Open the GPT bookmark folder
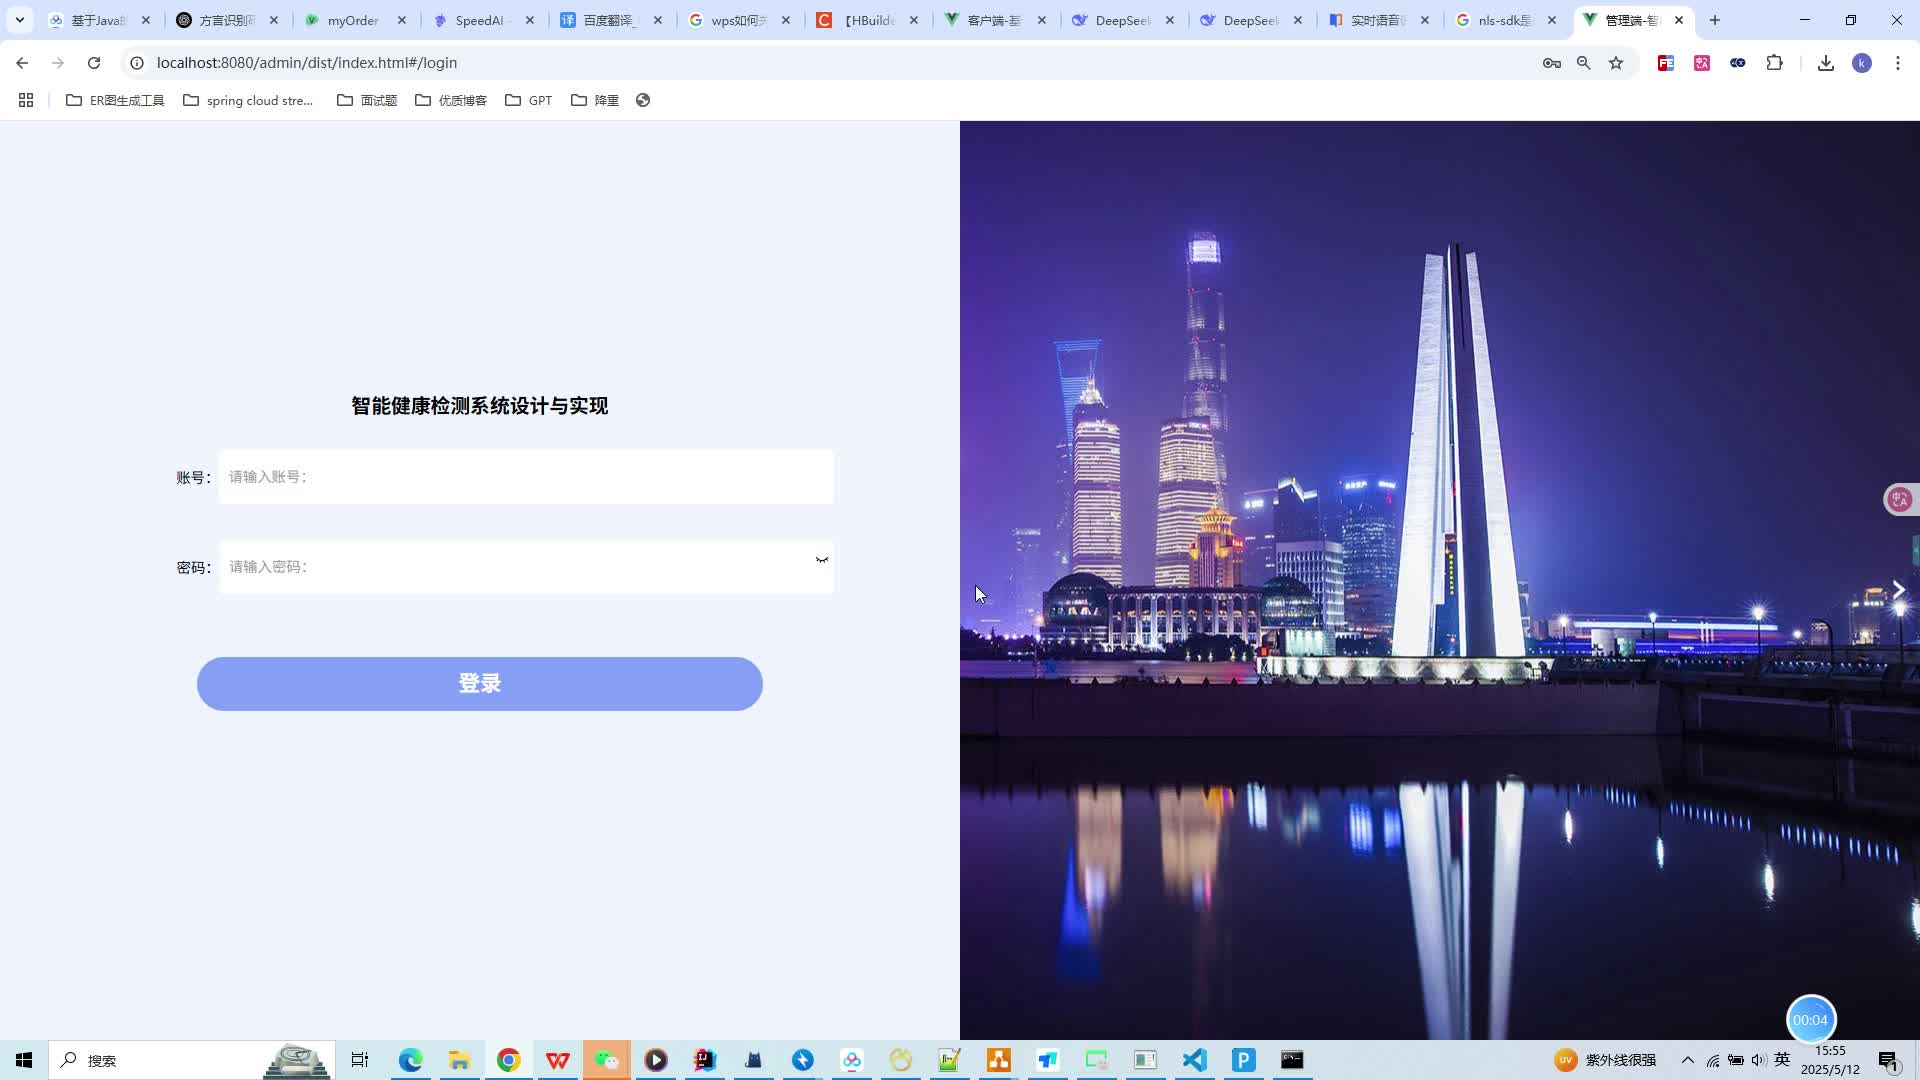 click(529, 100)
